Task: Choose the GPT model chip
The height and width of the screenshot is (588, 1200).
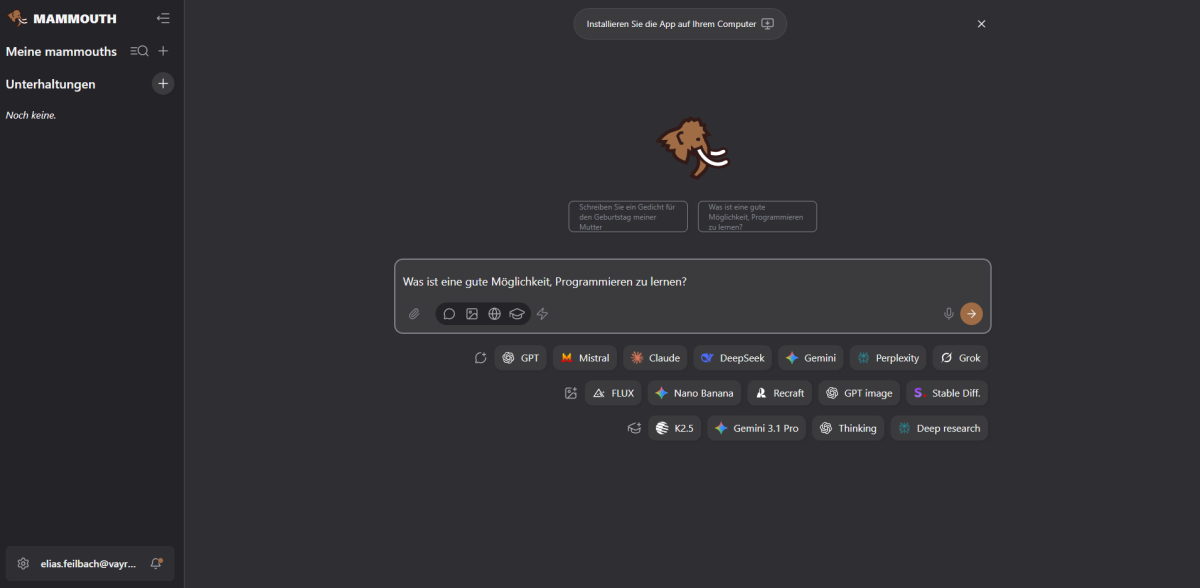Action: click(x=521, y=358)
